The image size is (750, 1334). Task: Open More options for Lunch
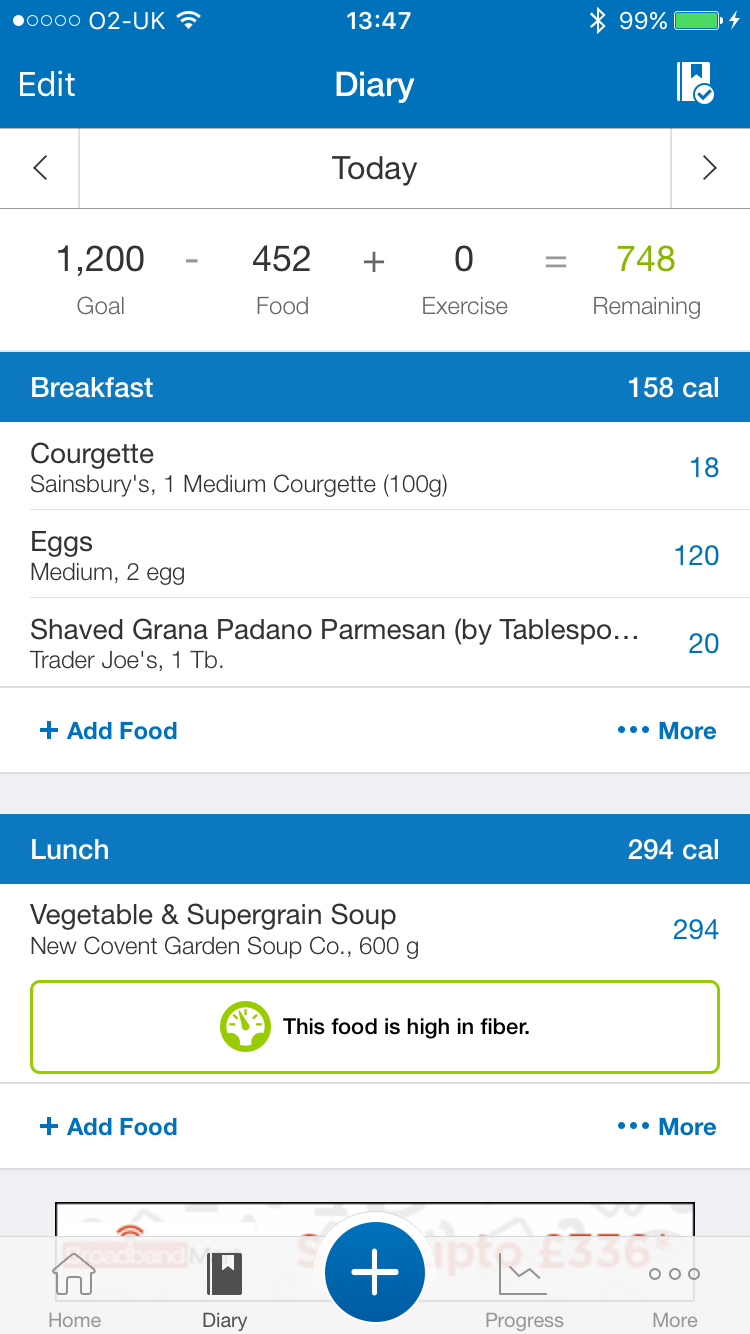667,1127
